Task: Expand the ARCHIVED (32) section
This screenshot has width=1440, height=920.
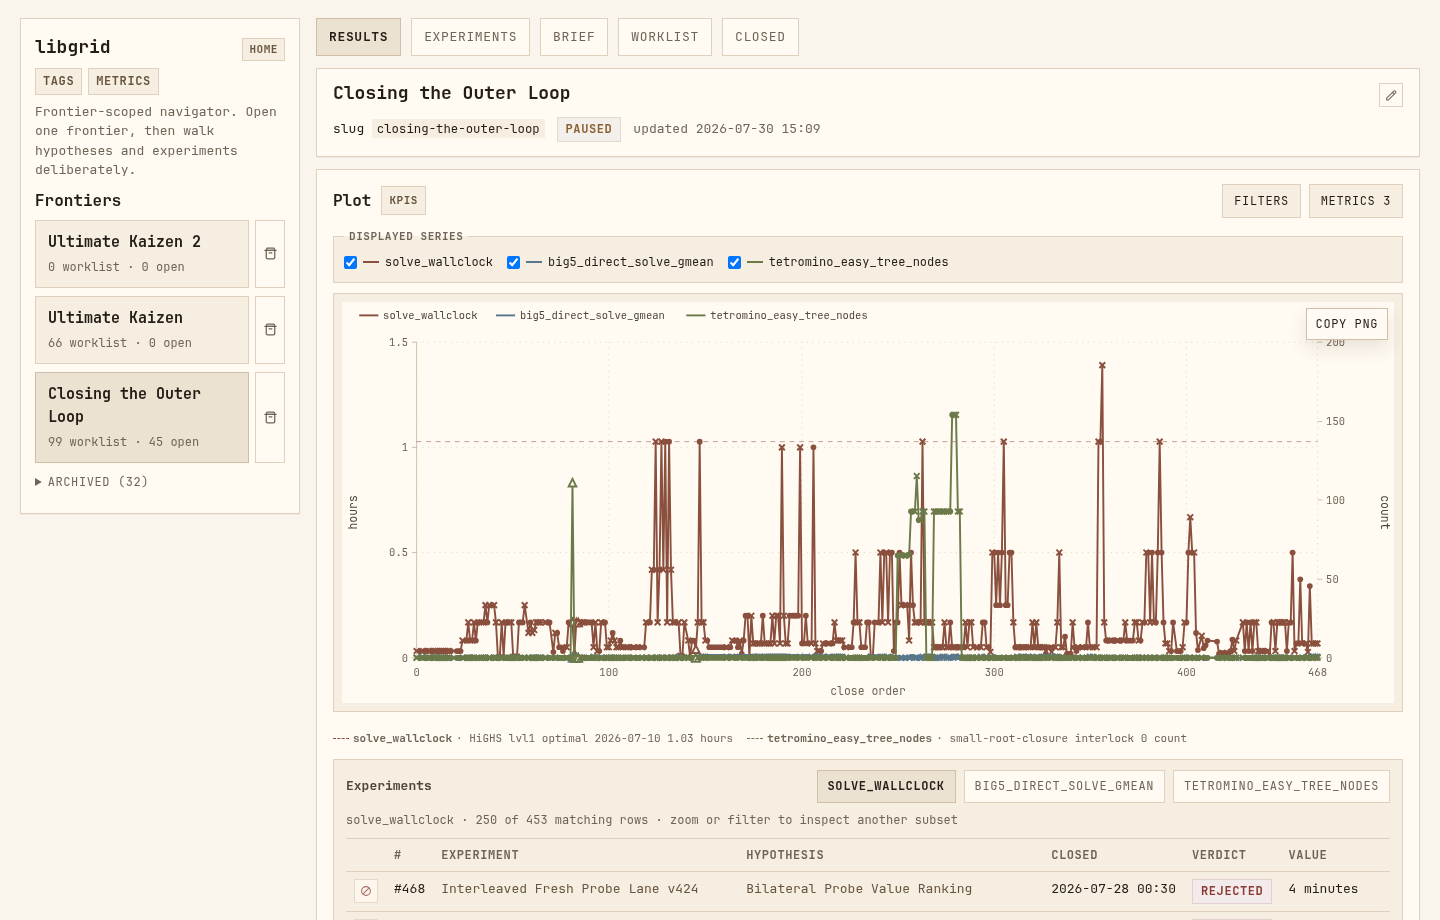Action: pyautogui.click(x=92, y=482)
